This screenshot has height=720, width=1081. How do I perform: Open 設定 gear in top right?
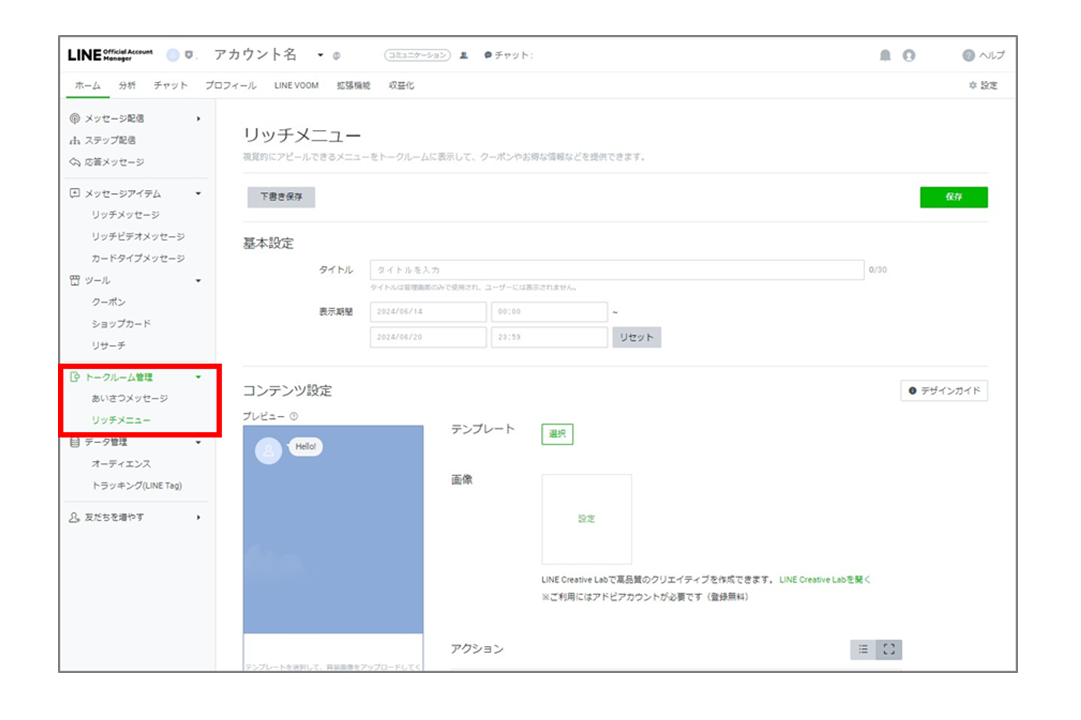(x=983, y=86)
